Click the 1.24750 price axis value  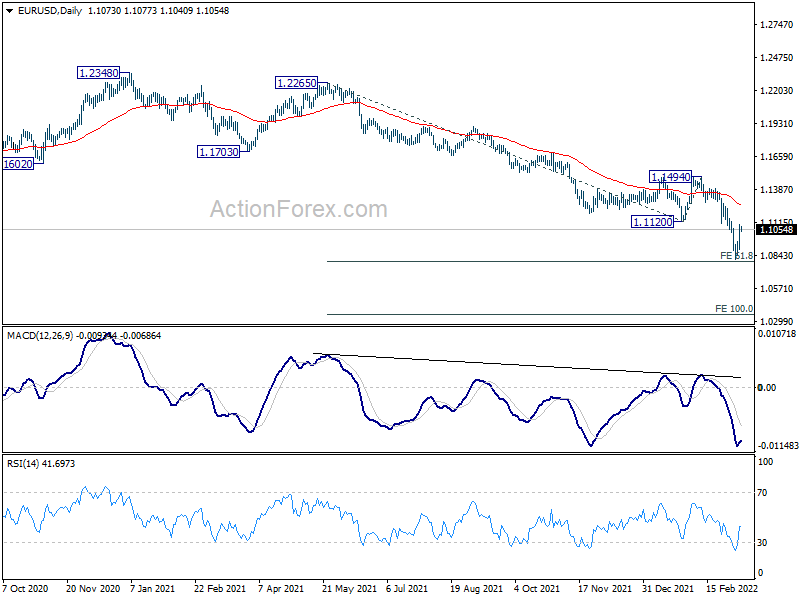coord(777,58)
